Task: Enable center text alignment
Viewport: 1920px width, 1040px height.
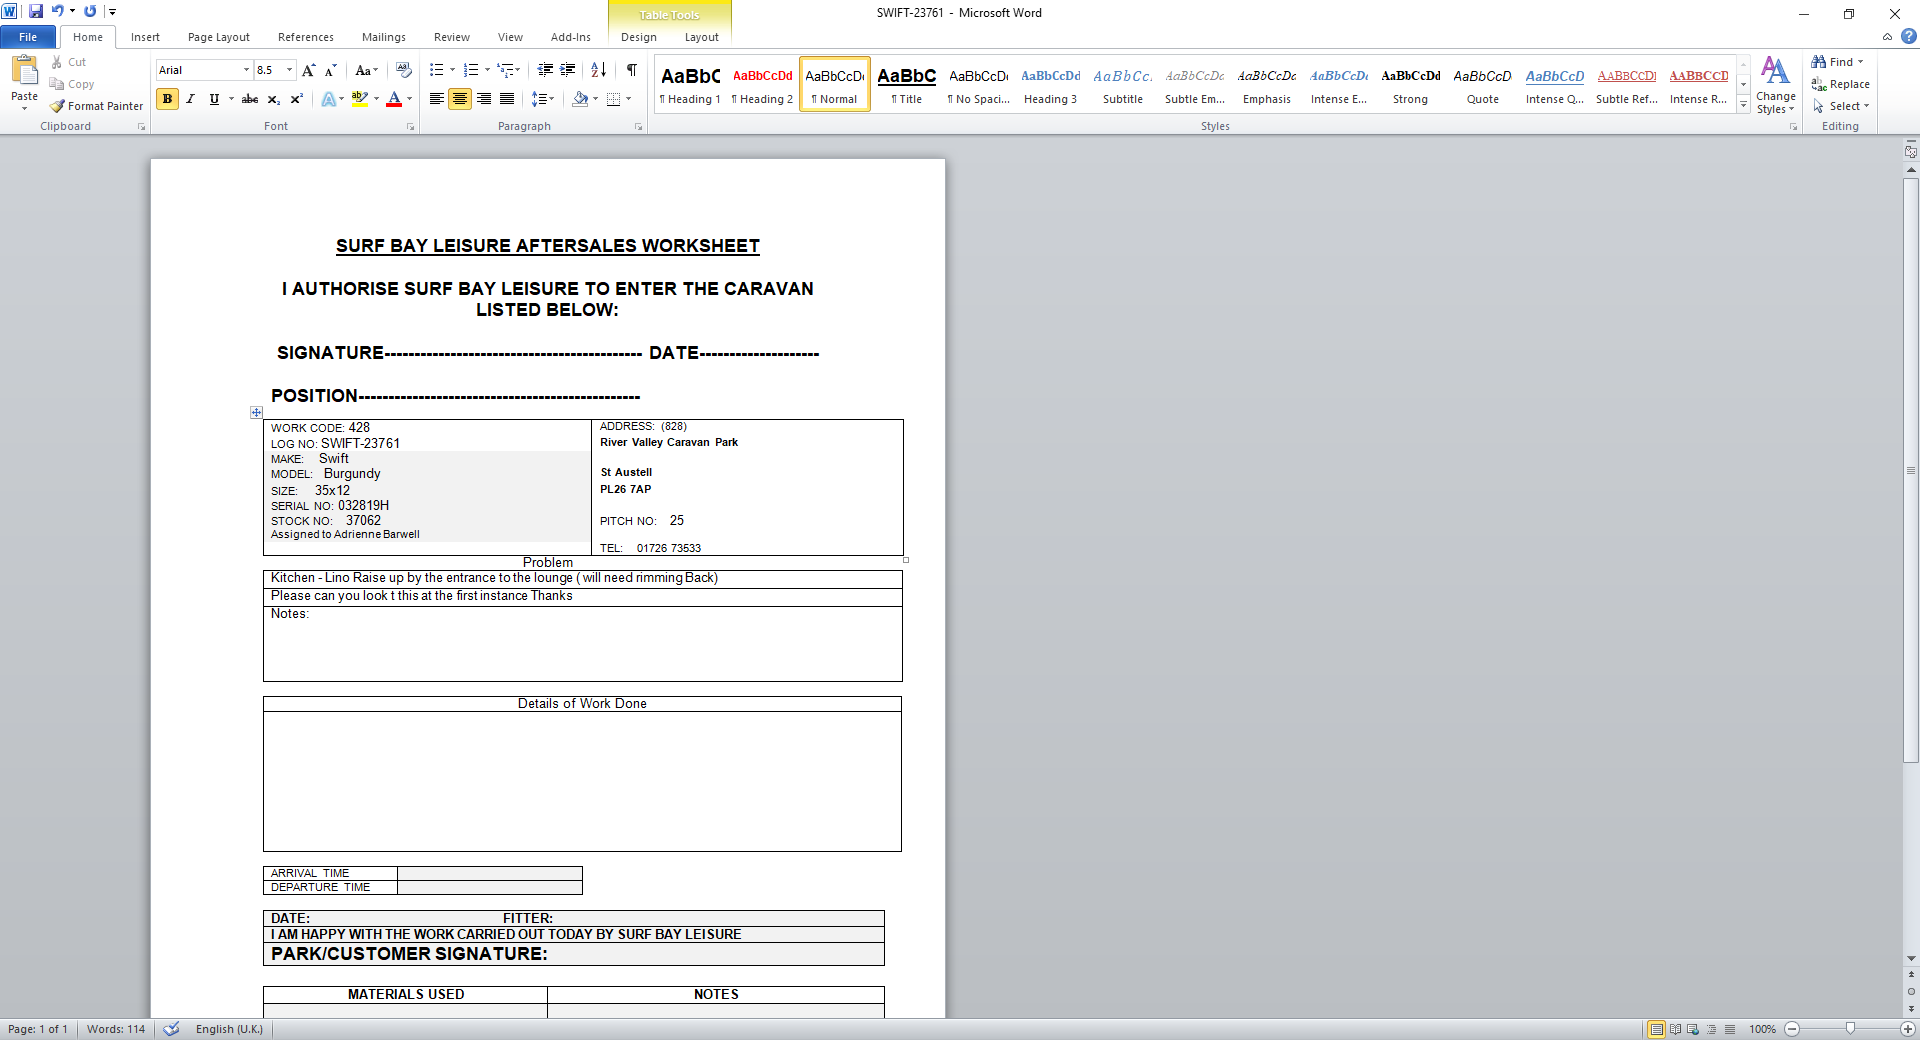Action: (460, 99)
